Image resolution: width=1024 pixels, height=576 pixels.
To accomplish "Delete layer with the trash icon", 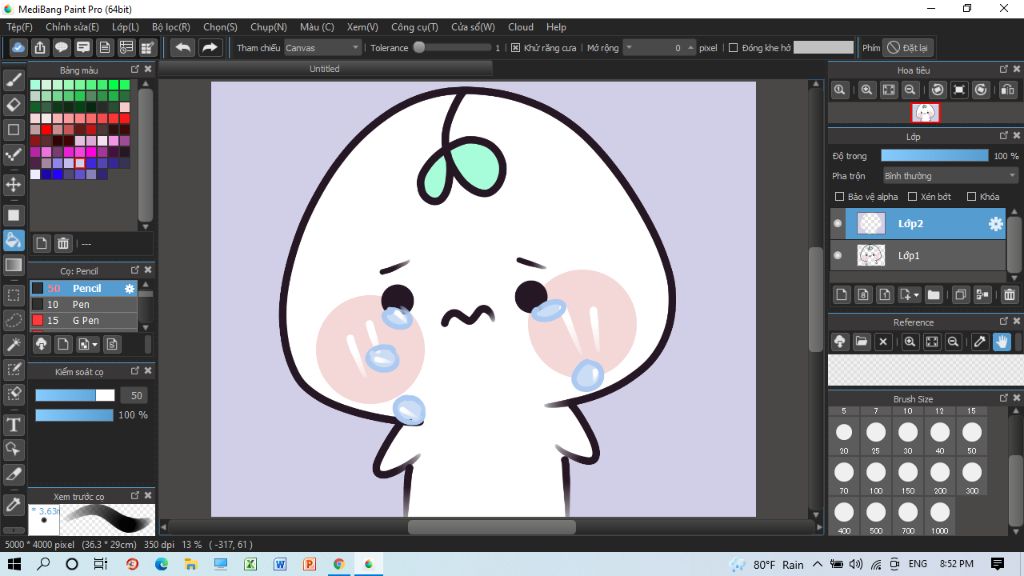I will pyautogui.click(x=1009, y=295).
